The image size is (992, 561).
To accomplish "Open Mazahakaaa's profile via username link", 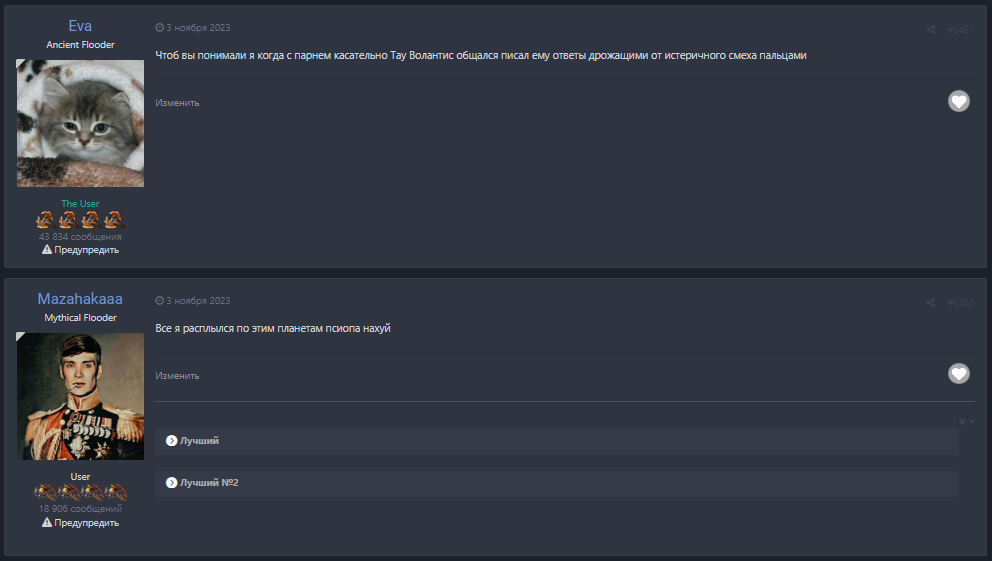I will [x=80, y=299].
